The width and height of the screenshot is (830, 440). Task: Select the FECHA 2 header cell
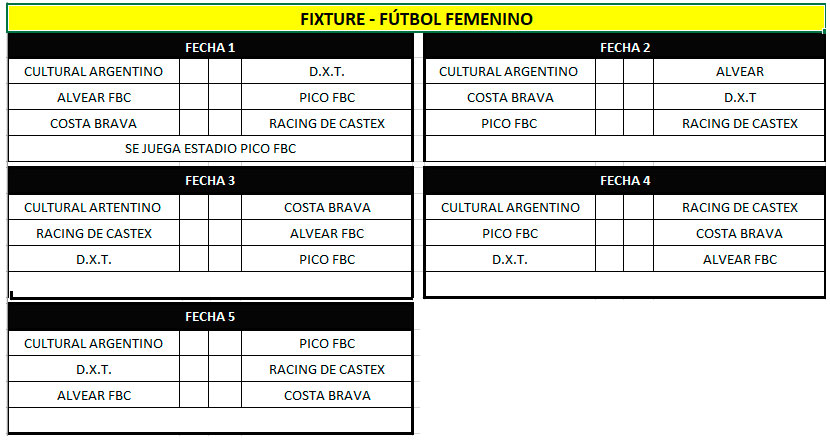(625, 47)
